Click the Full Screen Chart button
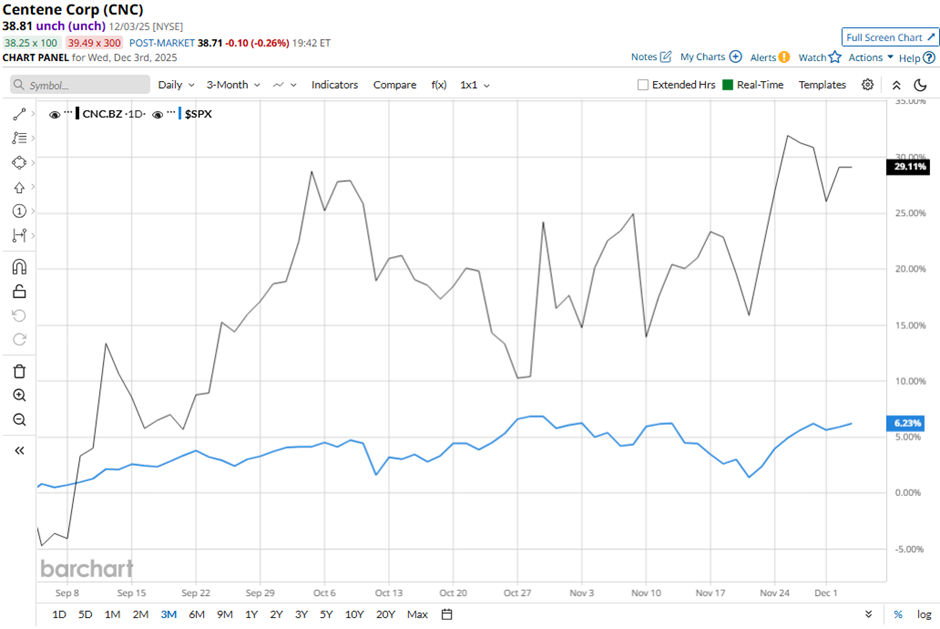 890,37
